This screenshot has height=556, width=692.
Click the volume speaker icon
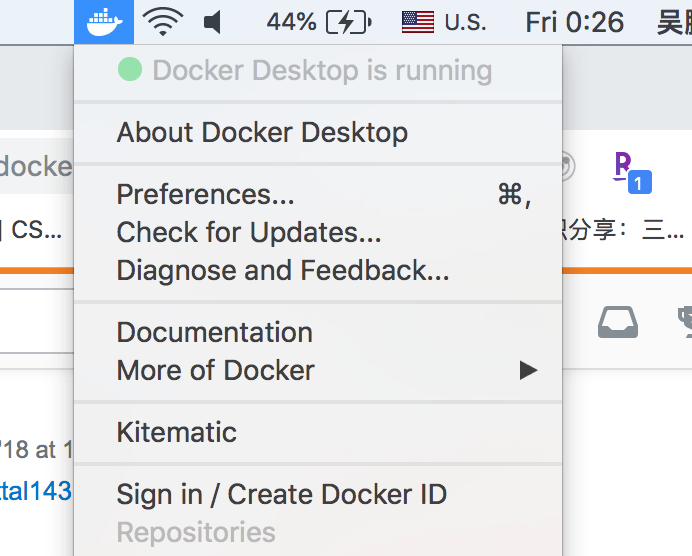pos(212,21)
